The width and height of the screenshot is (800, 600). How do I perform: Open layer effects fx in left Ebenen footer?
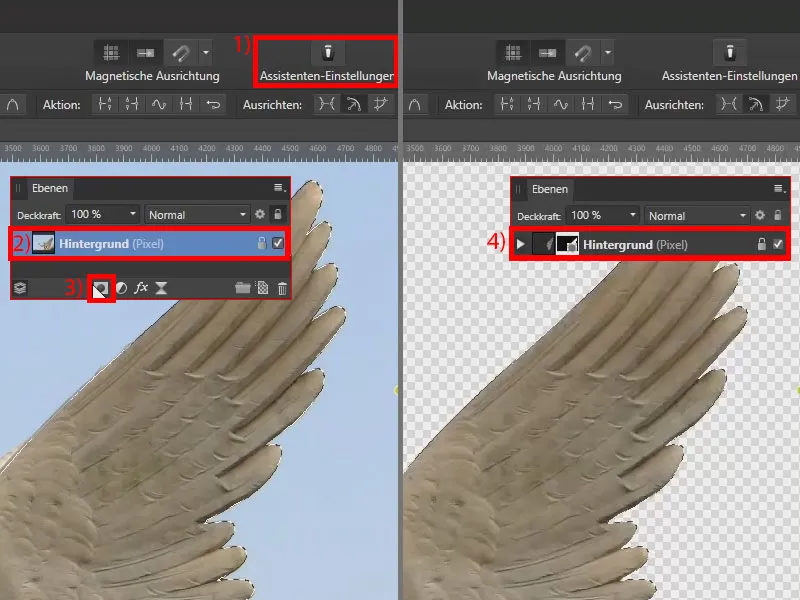coord(141,288)
